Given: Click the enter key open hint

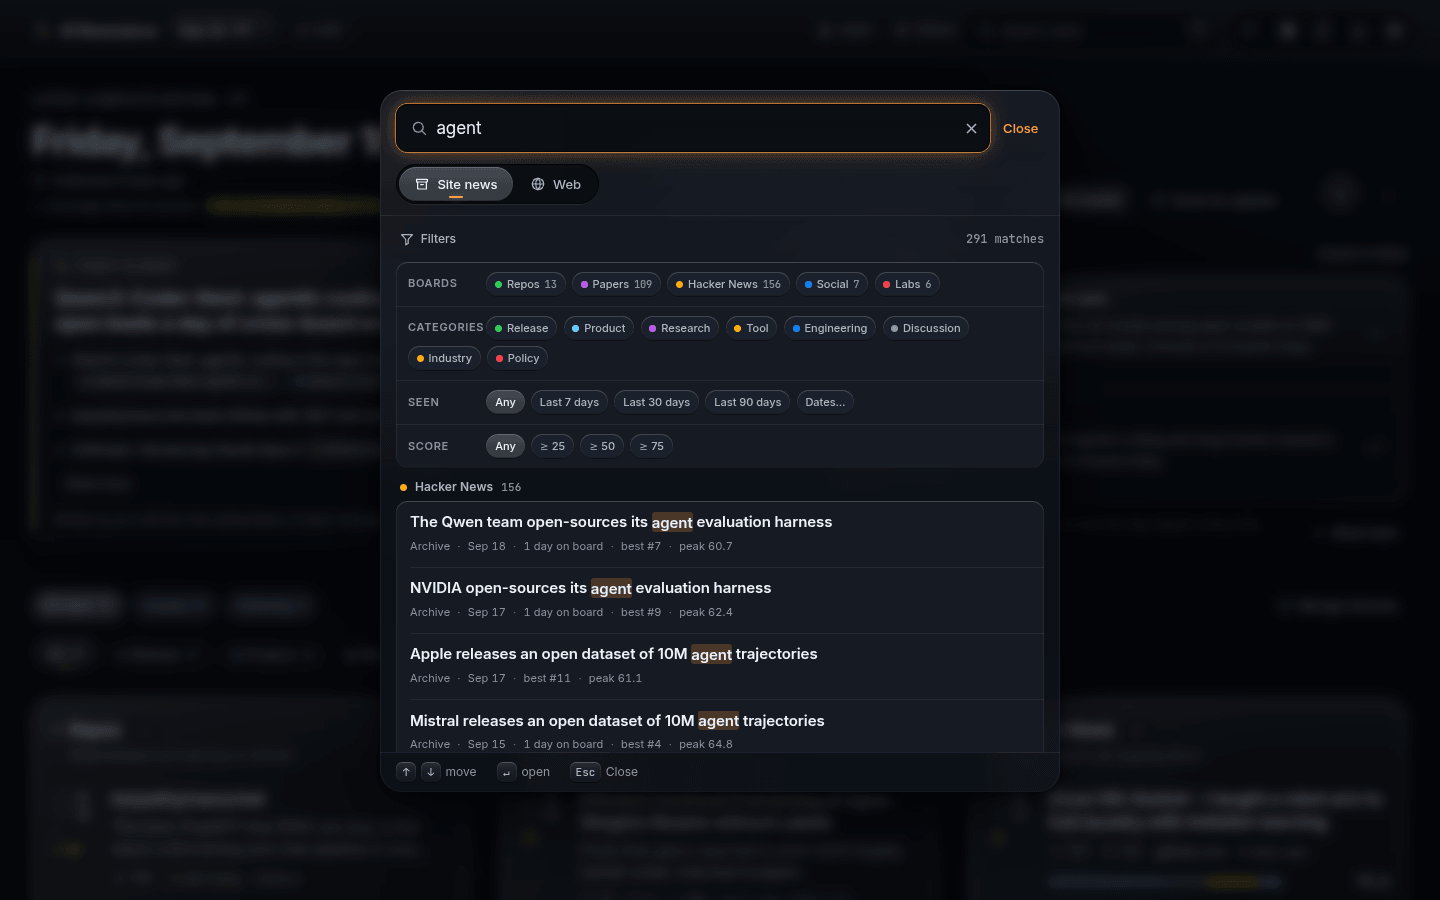Looking at the screenshot, I should pyautogui.click(x=507, y=772).
